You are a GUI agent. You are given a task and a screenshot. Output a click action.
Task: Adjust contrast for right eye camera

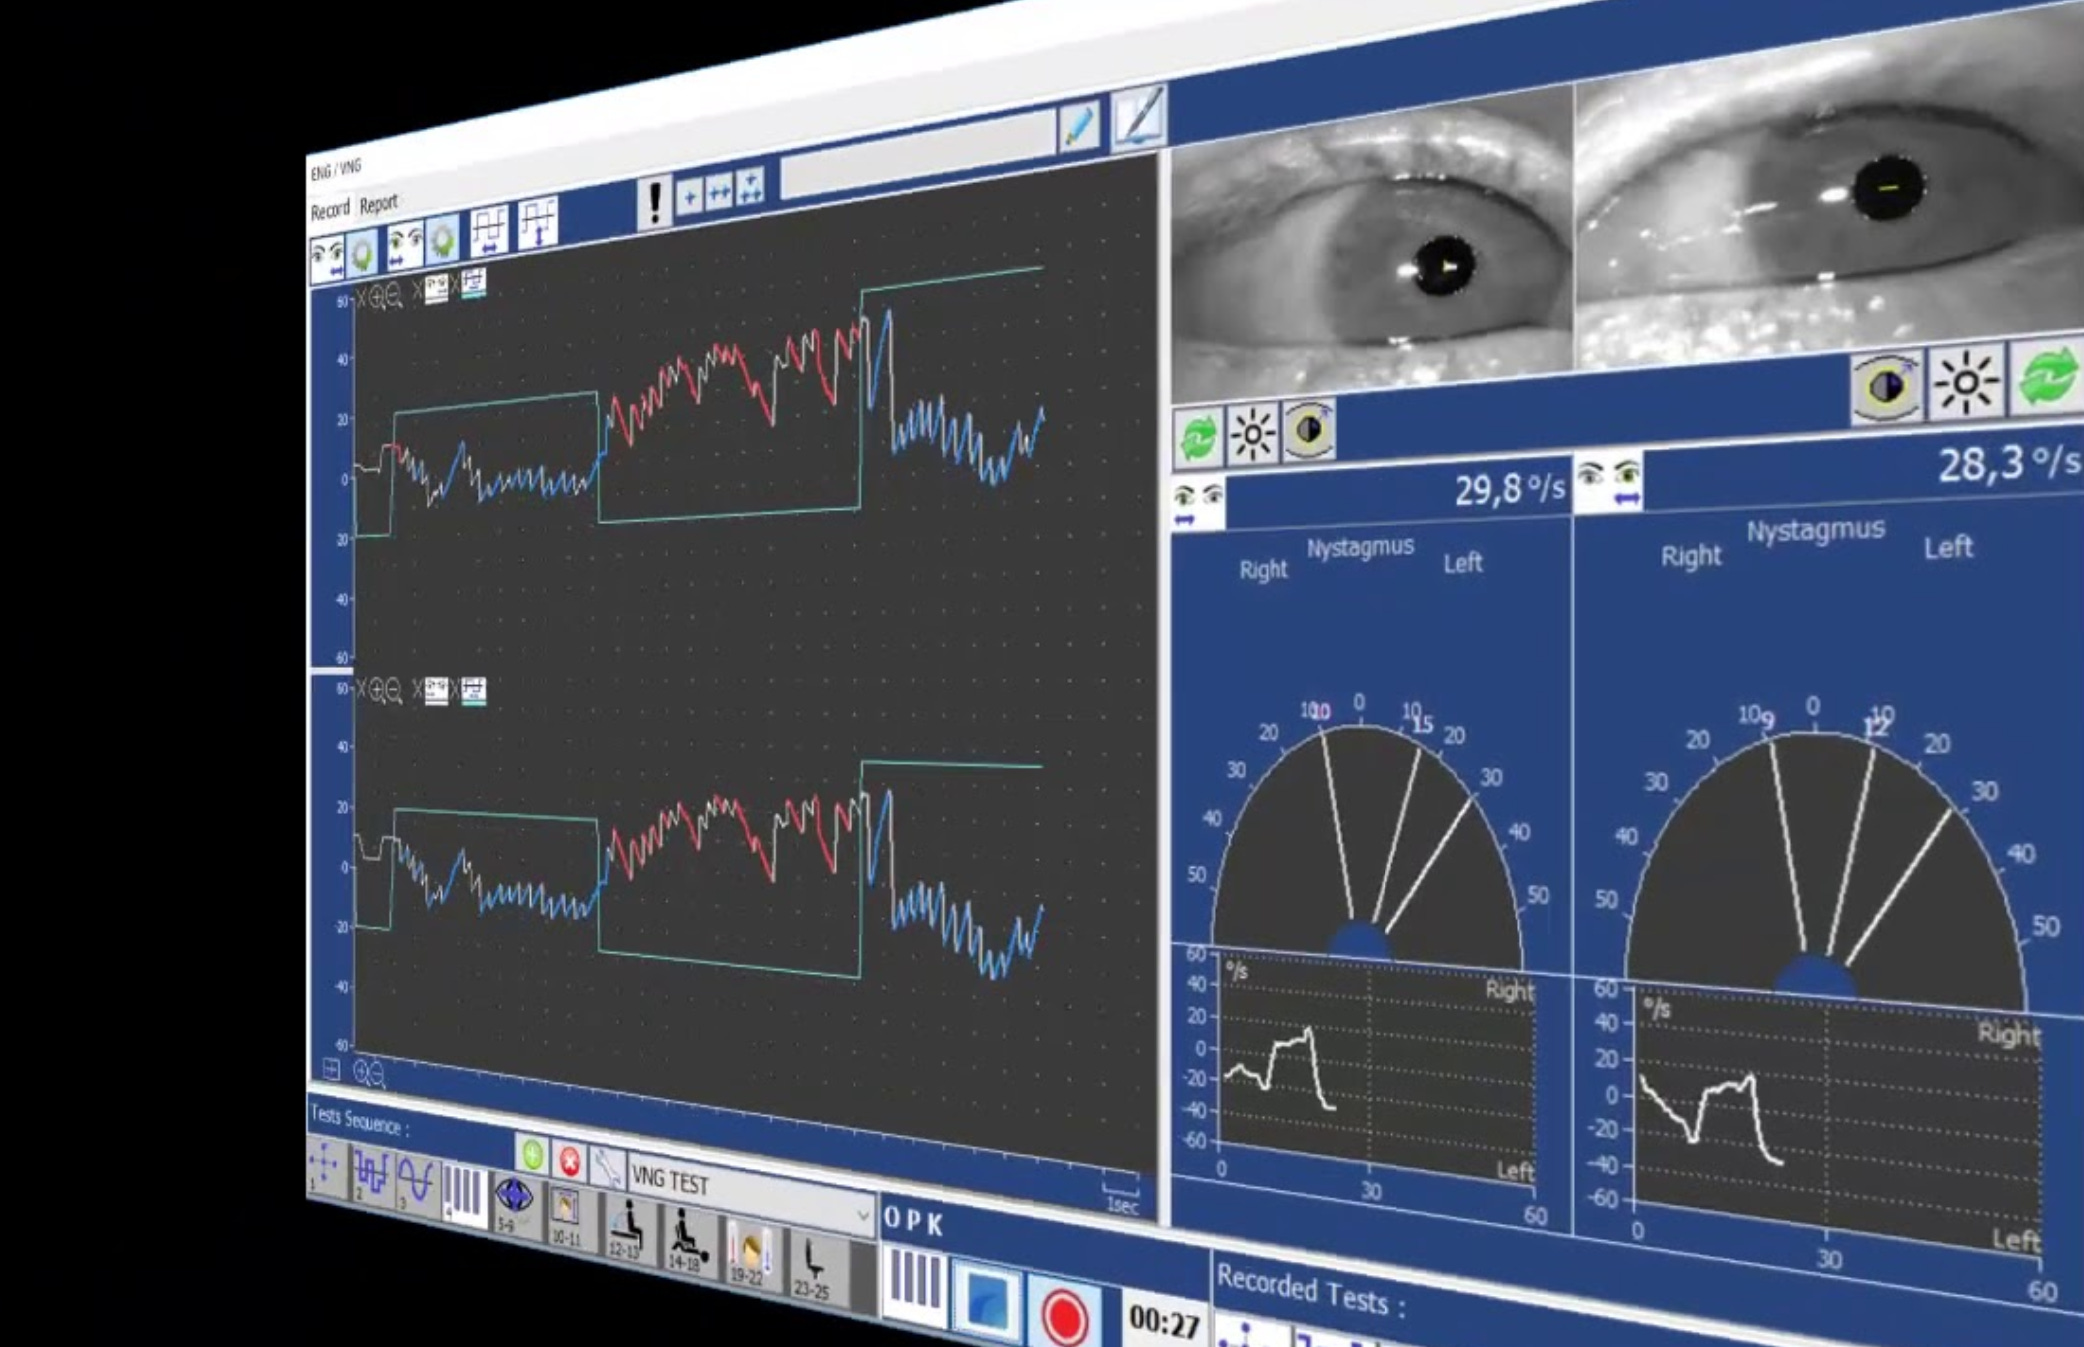[x=1886, y=386]
